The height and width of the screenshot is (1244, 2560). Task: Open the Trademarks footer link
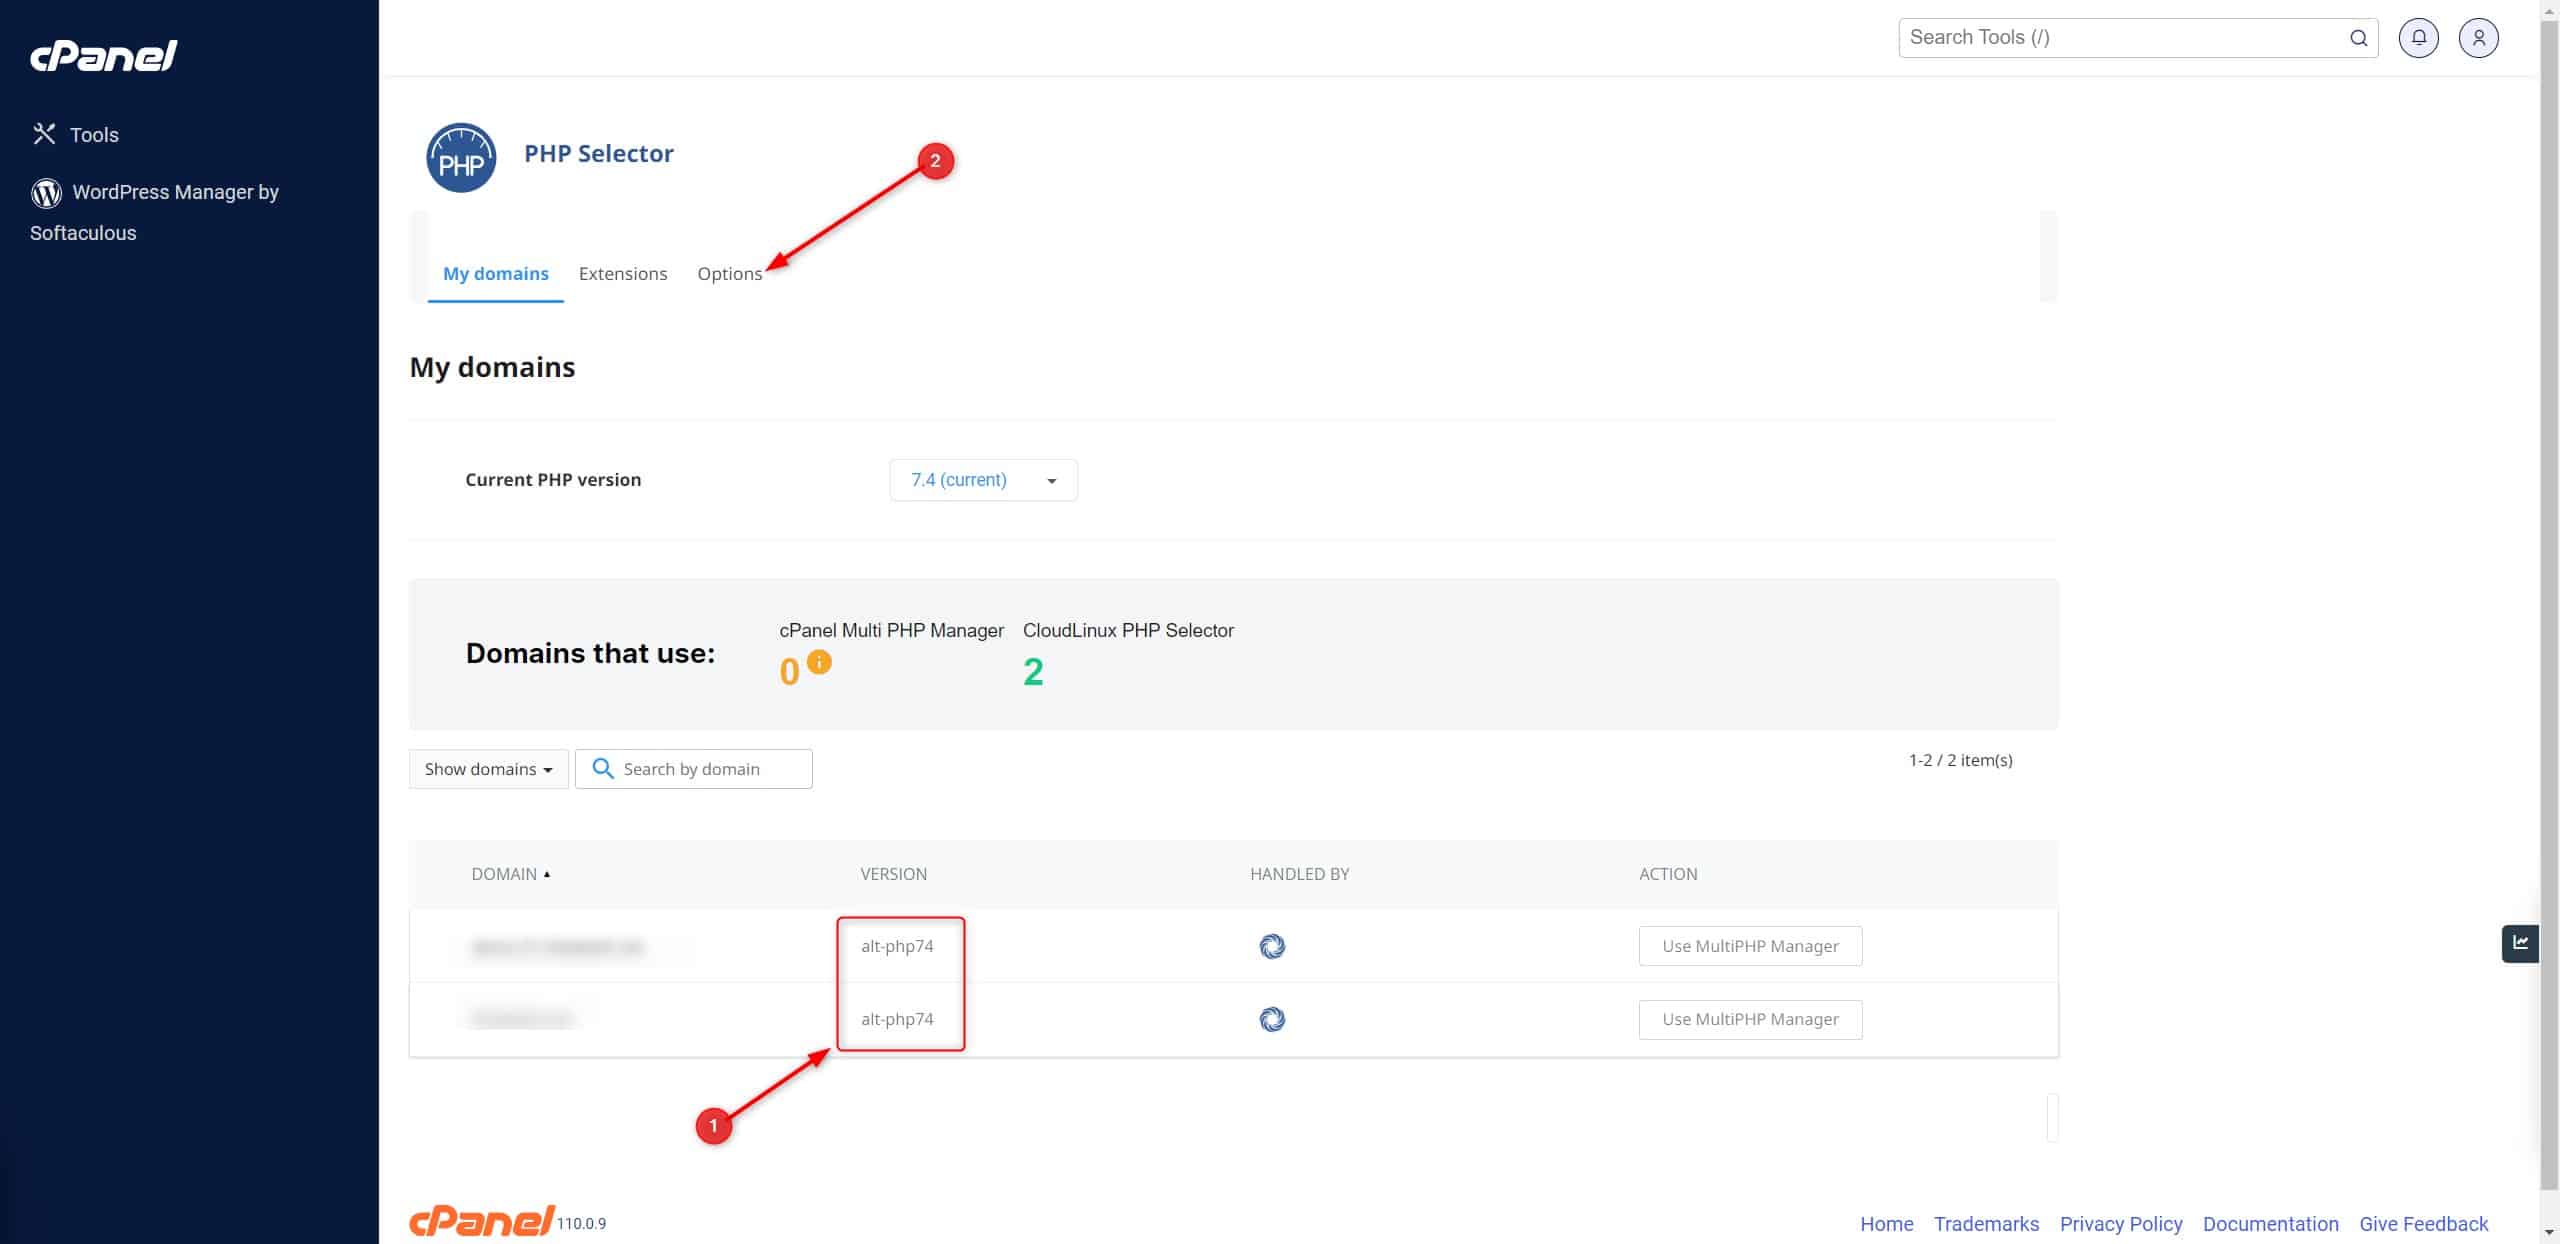[x=1987, y=1224]
